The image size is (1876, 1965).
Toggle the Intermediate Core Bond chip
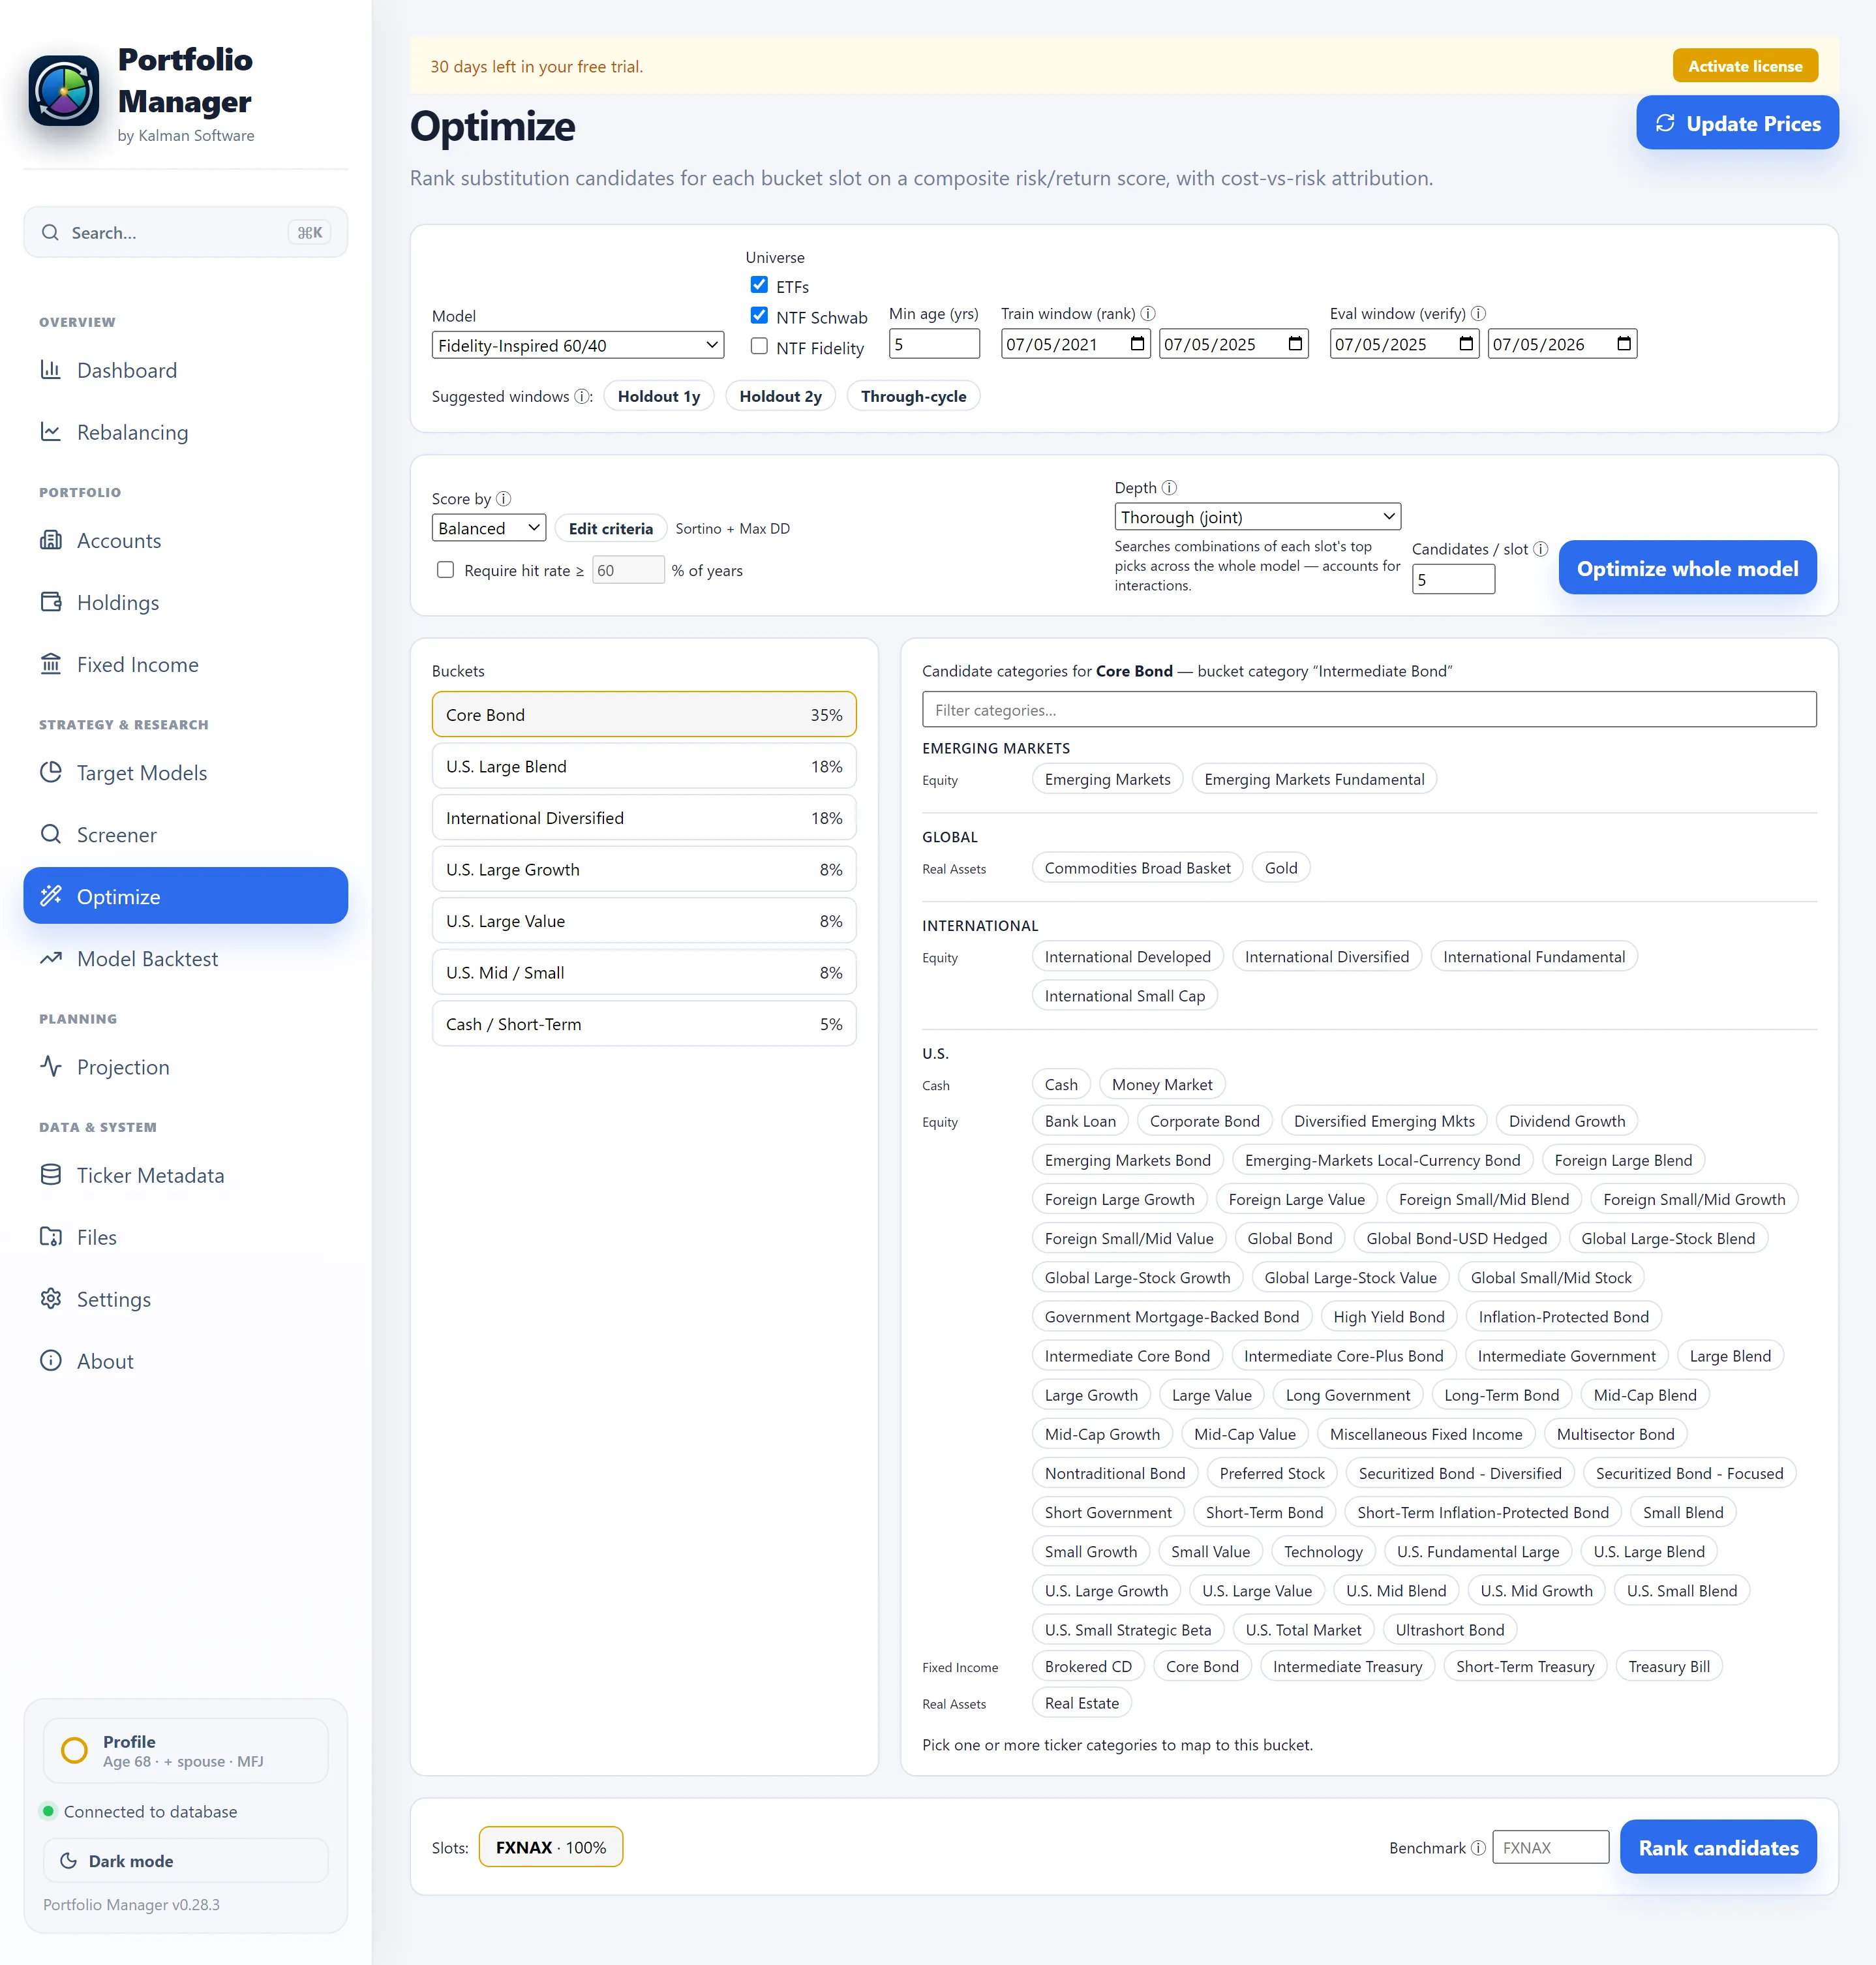click(1127, 1356)
